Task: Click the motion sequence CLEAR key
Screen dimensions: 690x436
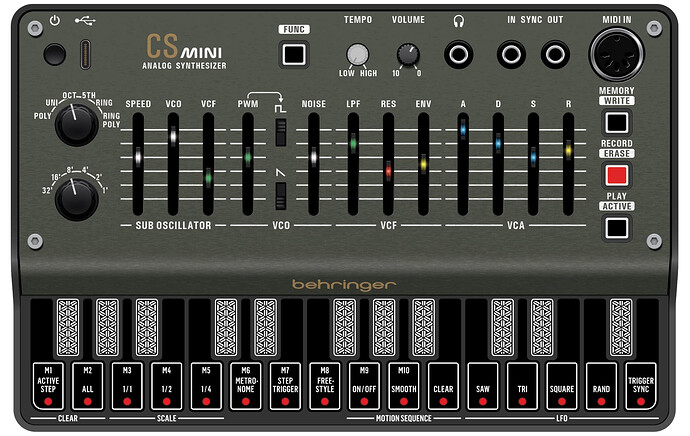Action: click(443, 386)
